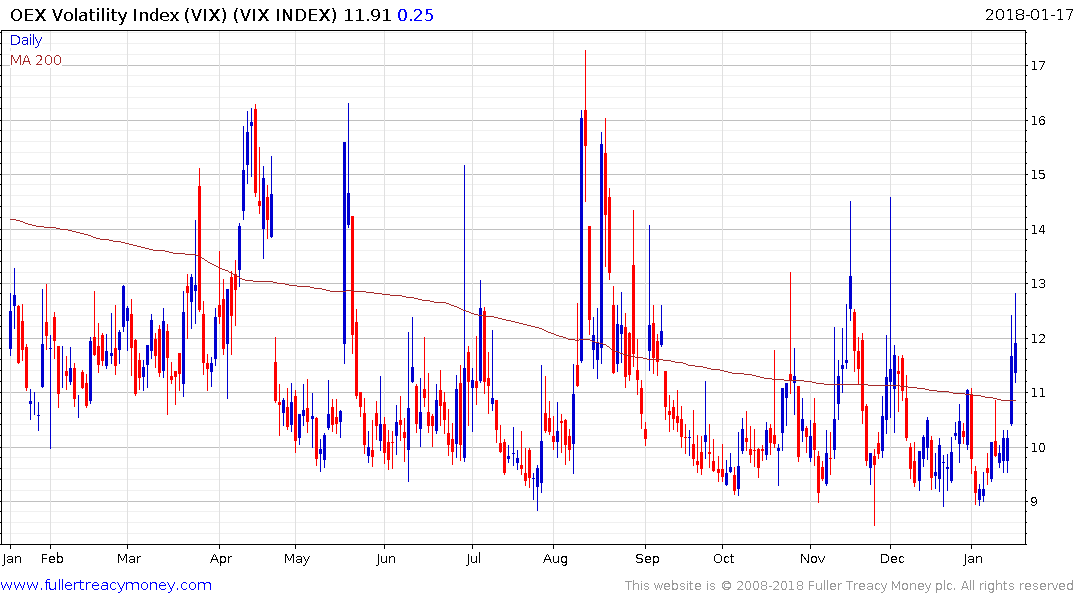Screen dimensions: 1075x600
Task: Select the Nov month label on the time axis
Action: pos(812,559)
